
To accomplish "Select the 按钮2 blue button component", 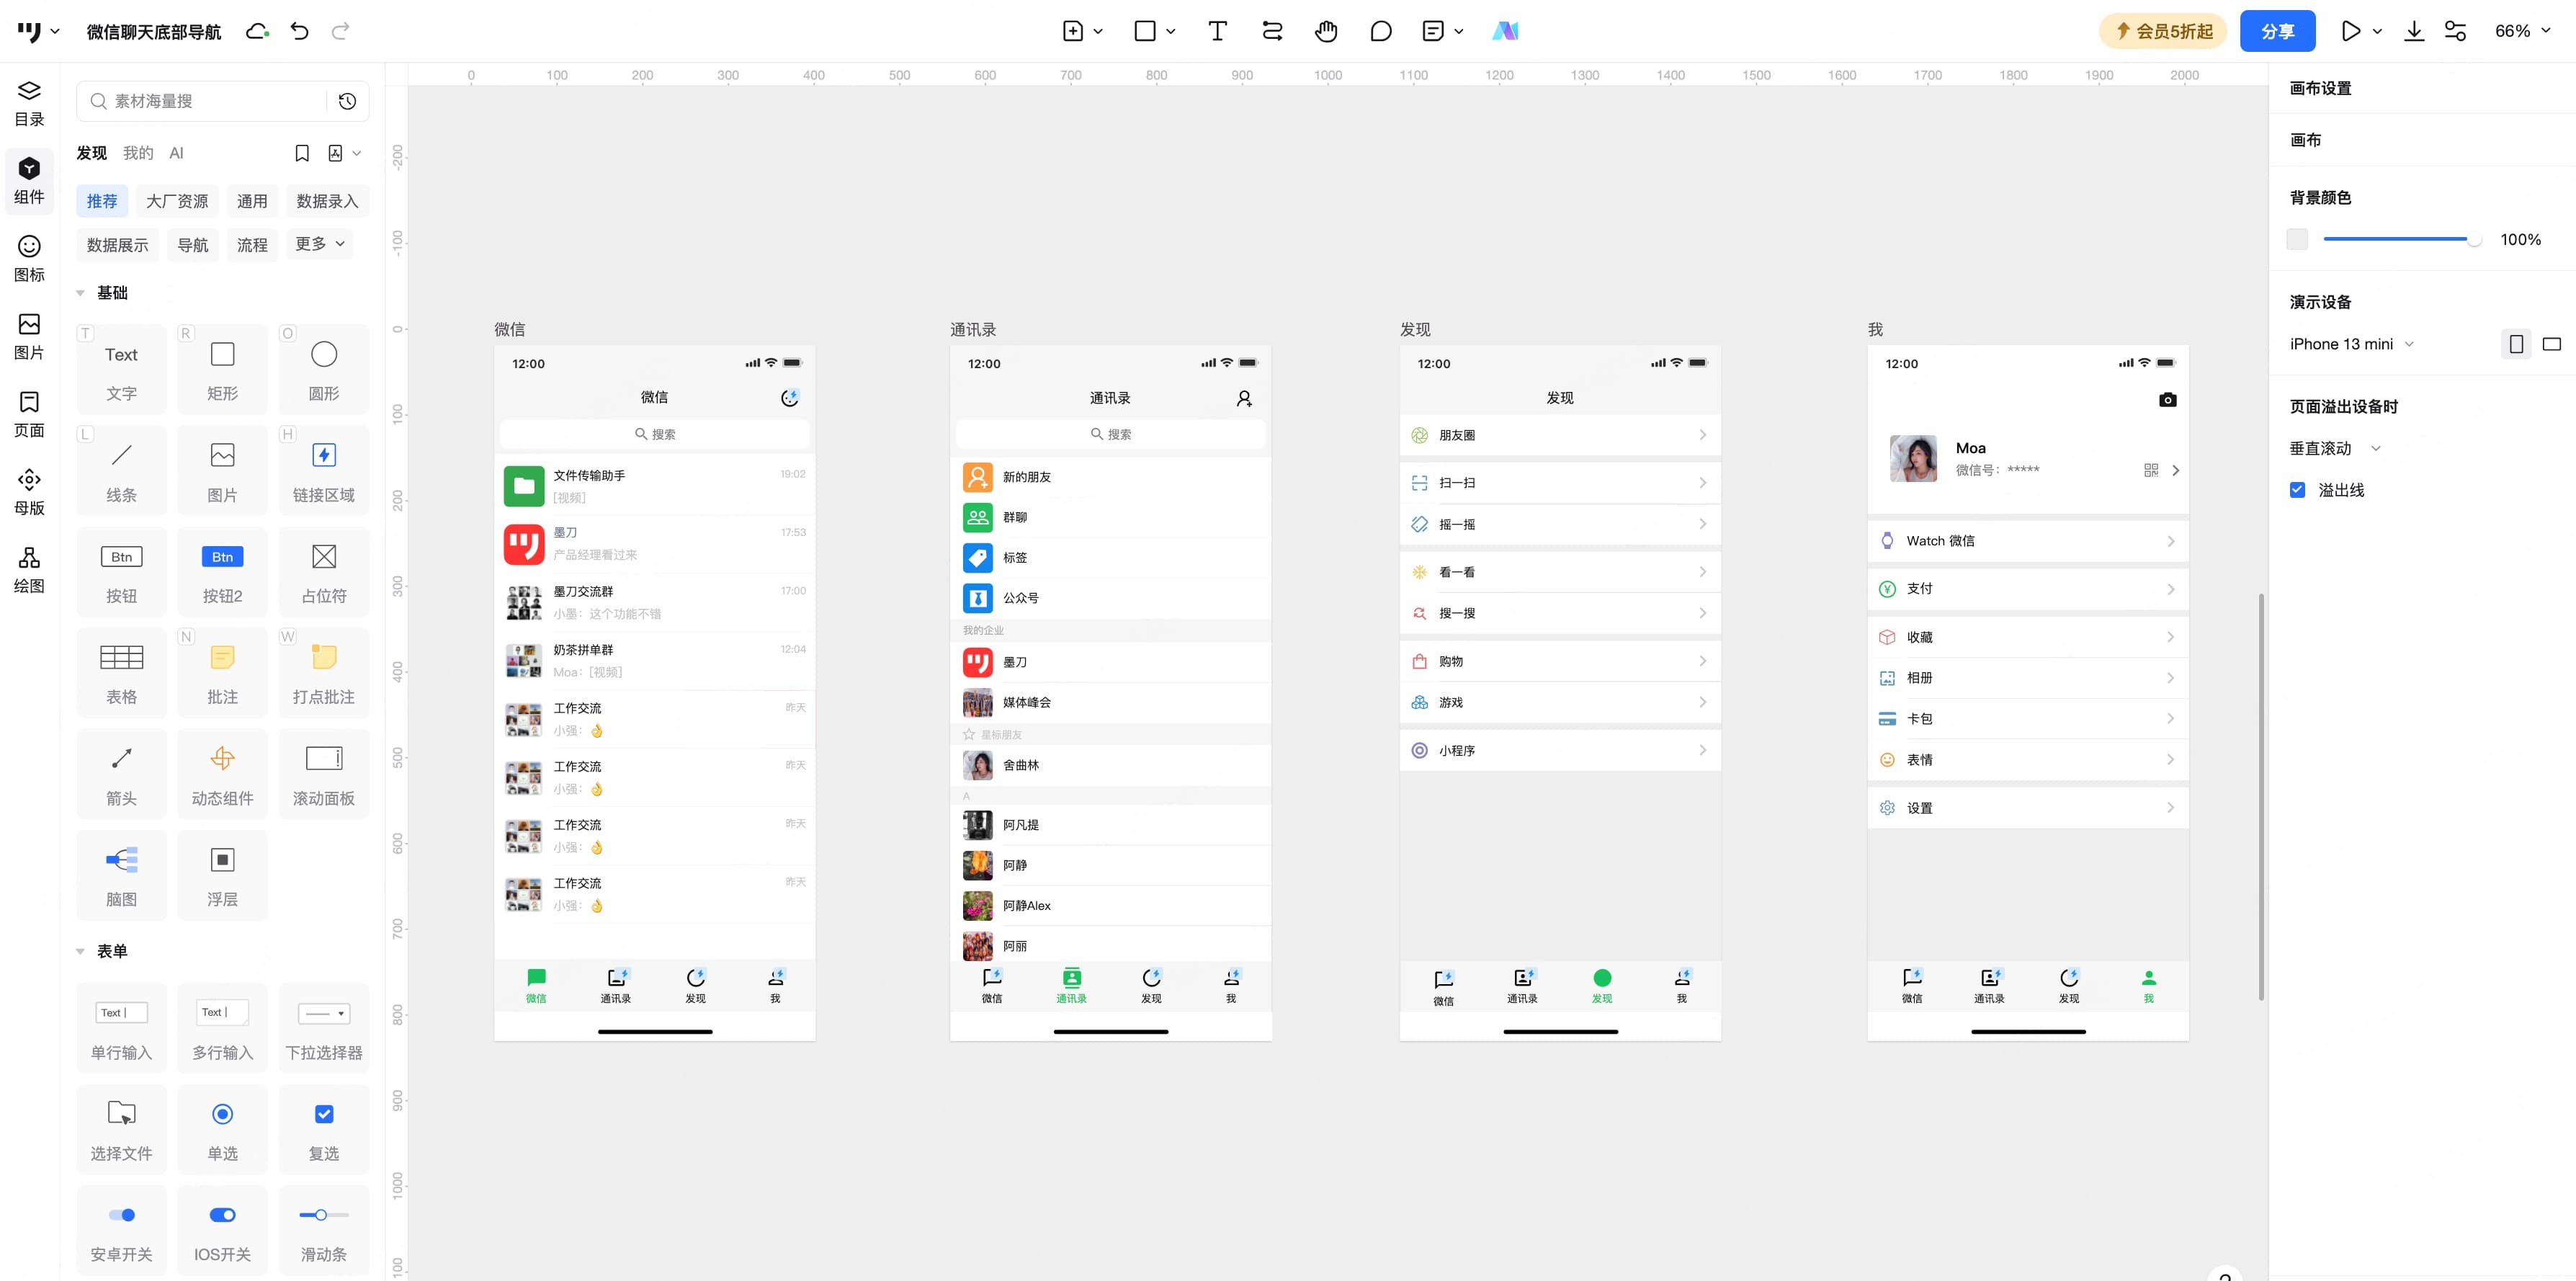I will click(x=222, y=571).
